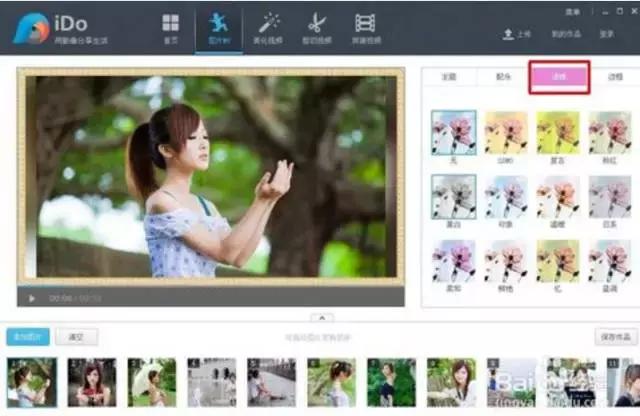Apply the warm orange filter in second row

558,197
